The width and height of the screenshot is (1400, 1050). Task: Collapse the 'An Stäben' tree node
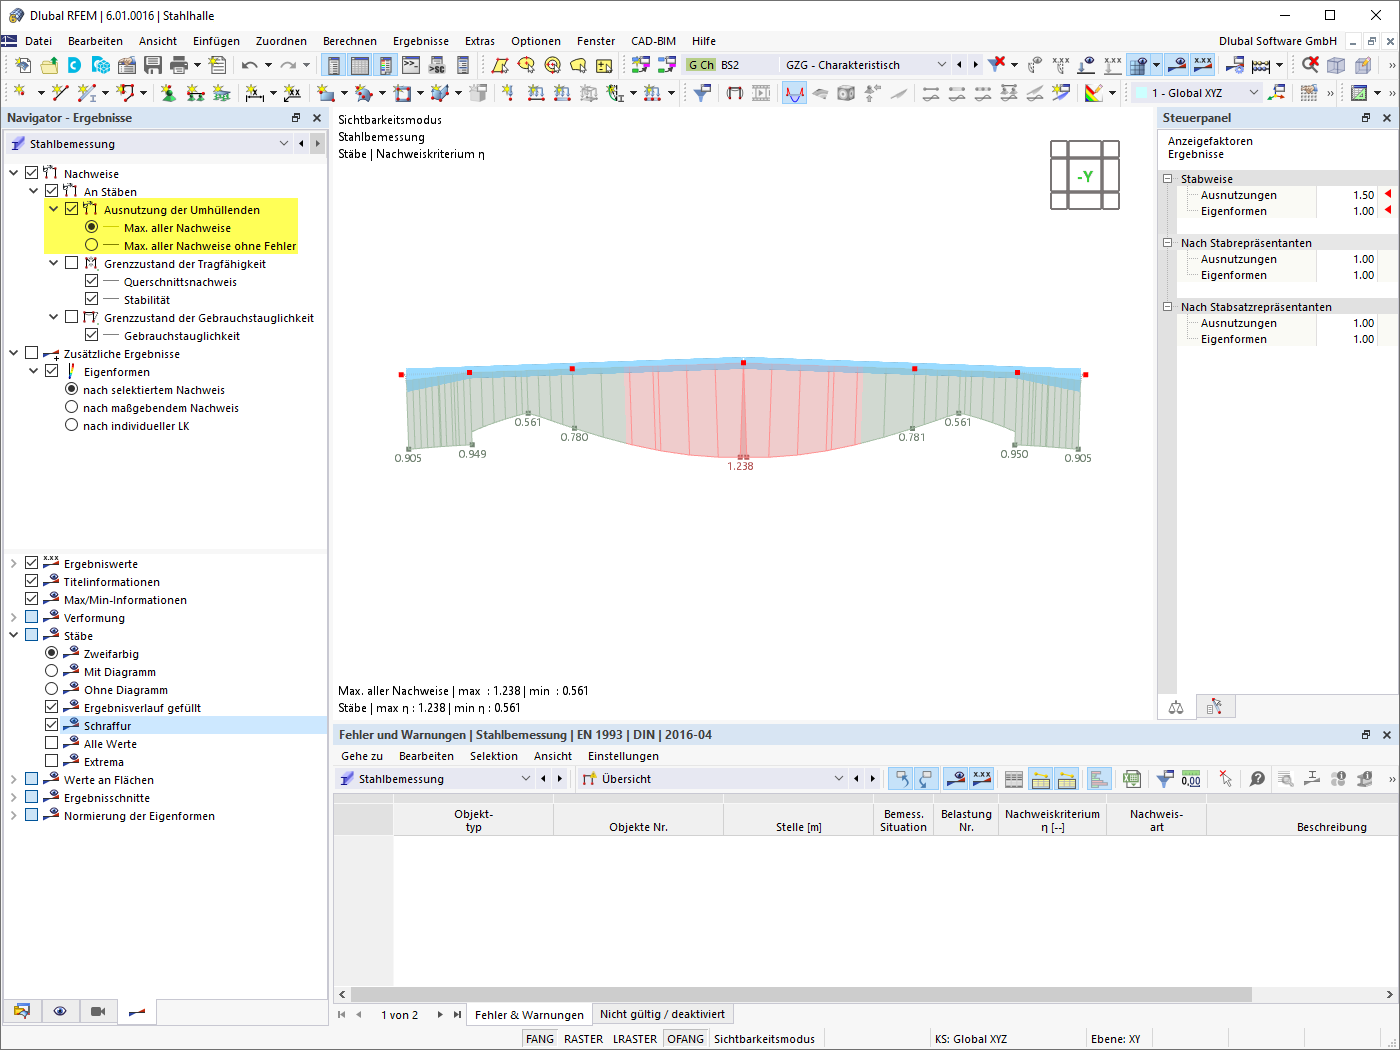click(34, 191)
